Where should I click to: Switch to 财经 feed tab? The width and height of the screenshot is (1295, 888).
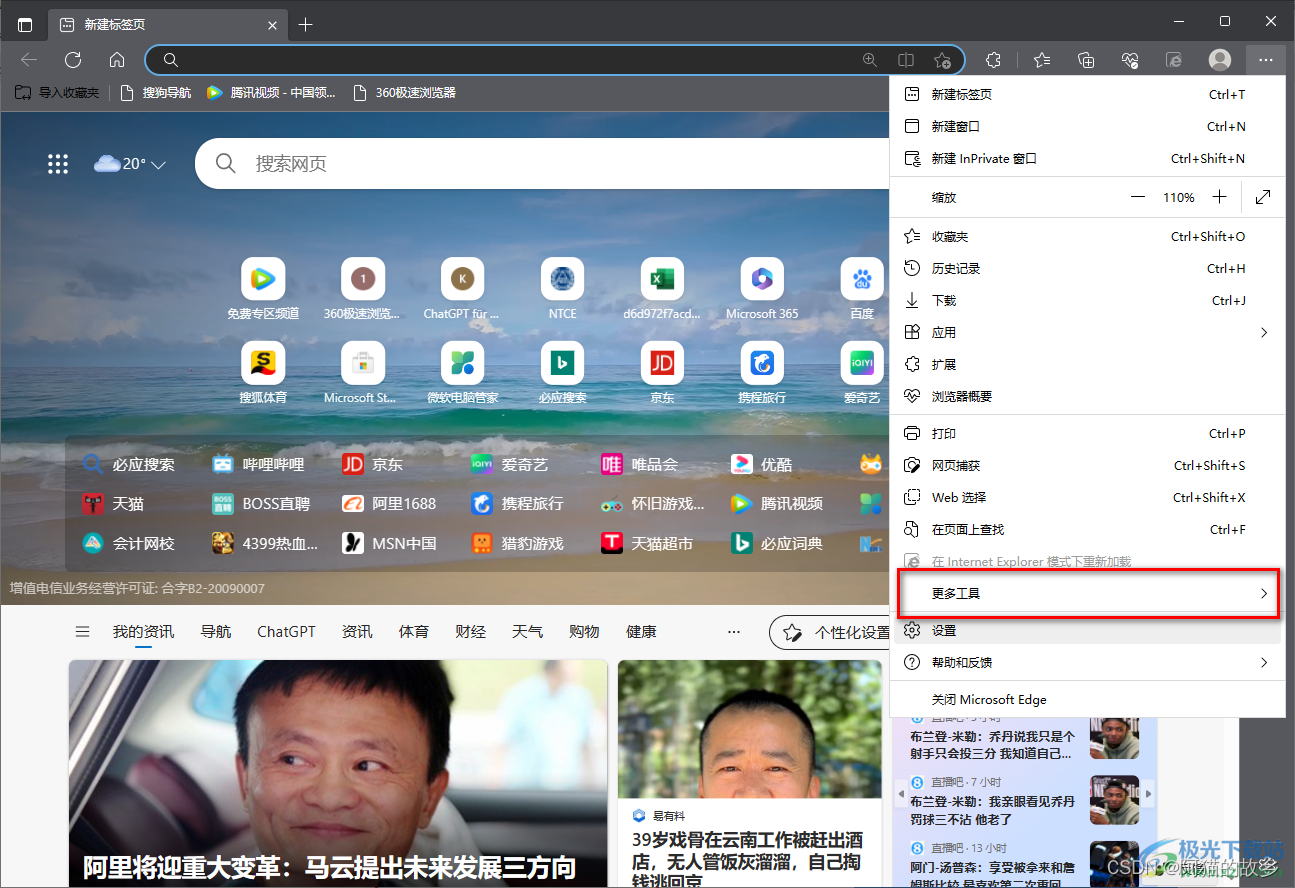click(x=470, y=632)
